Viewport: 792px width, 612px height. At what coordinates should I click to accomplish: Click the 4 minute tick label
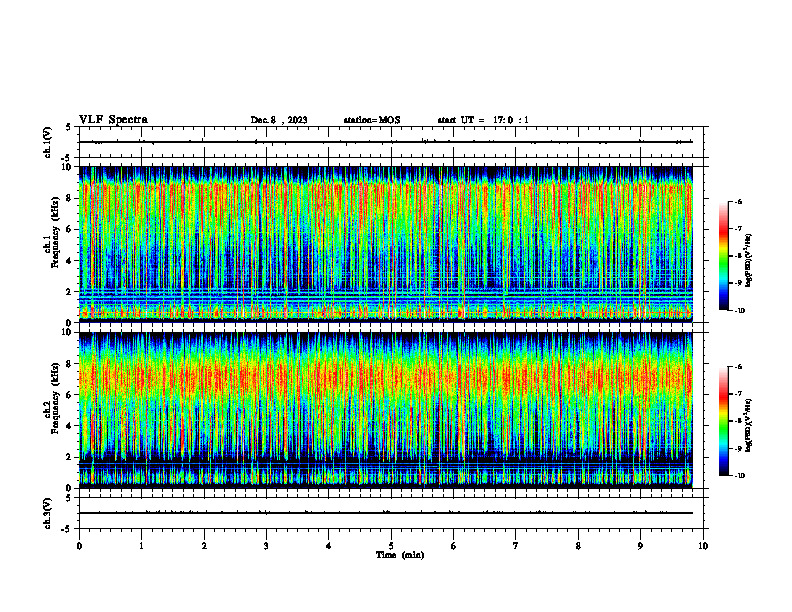click(x=328, y=546)
